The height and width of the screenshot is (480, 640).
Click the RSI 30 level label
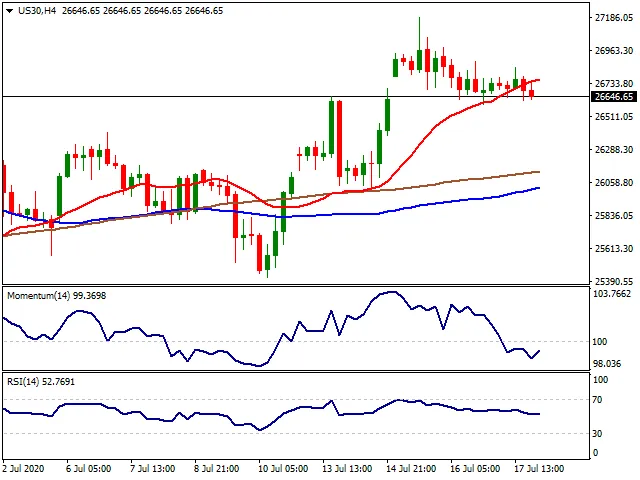click(x=597, y=434)
